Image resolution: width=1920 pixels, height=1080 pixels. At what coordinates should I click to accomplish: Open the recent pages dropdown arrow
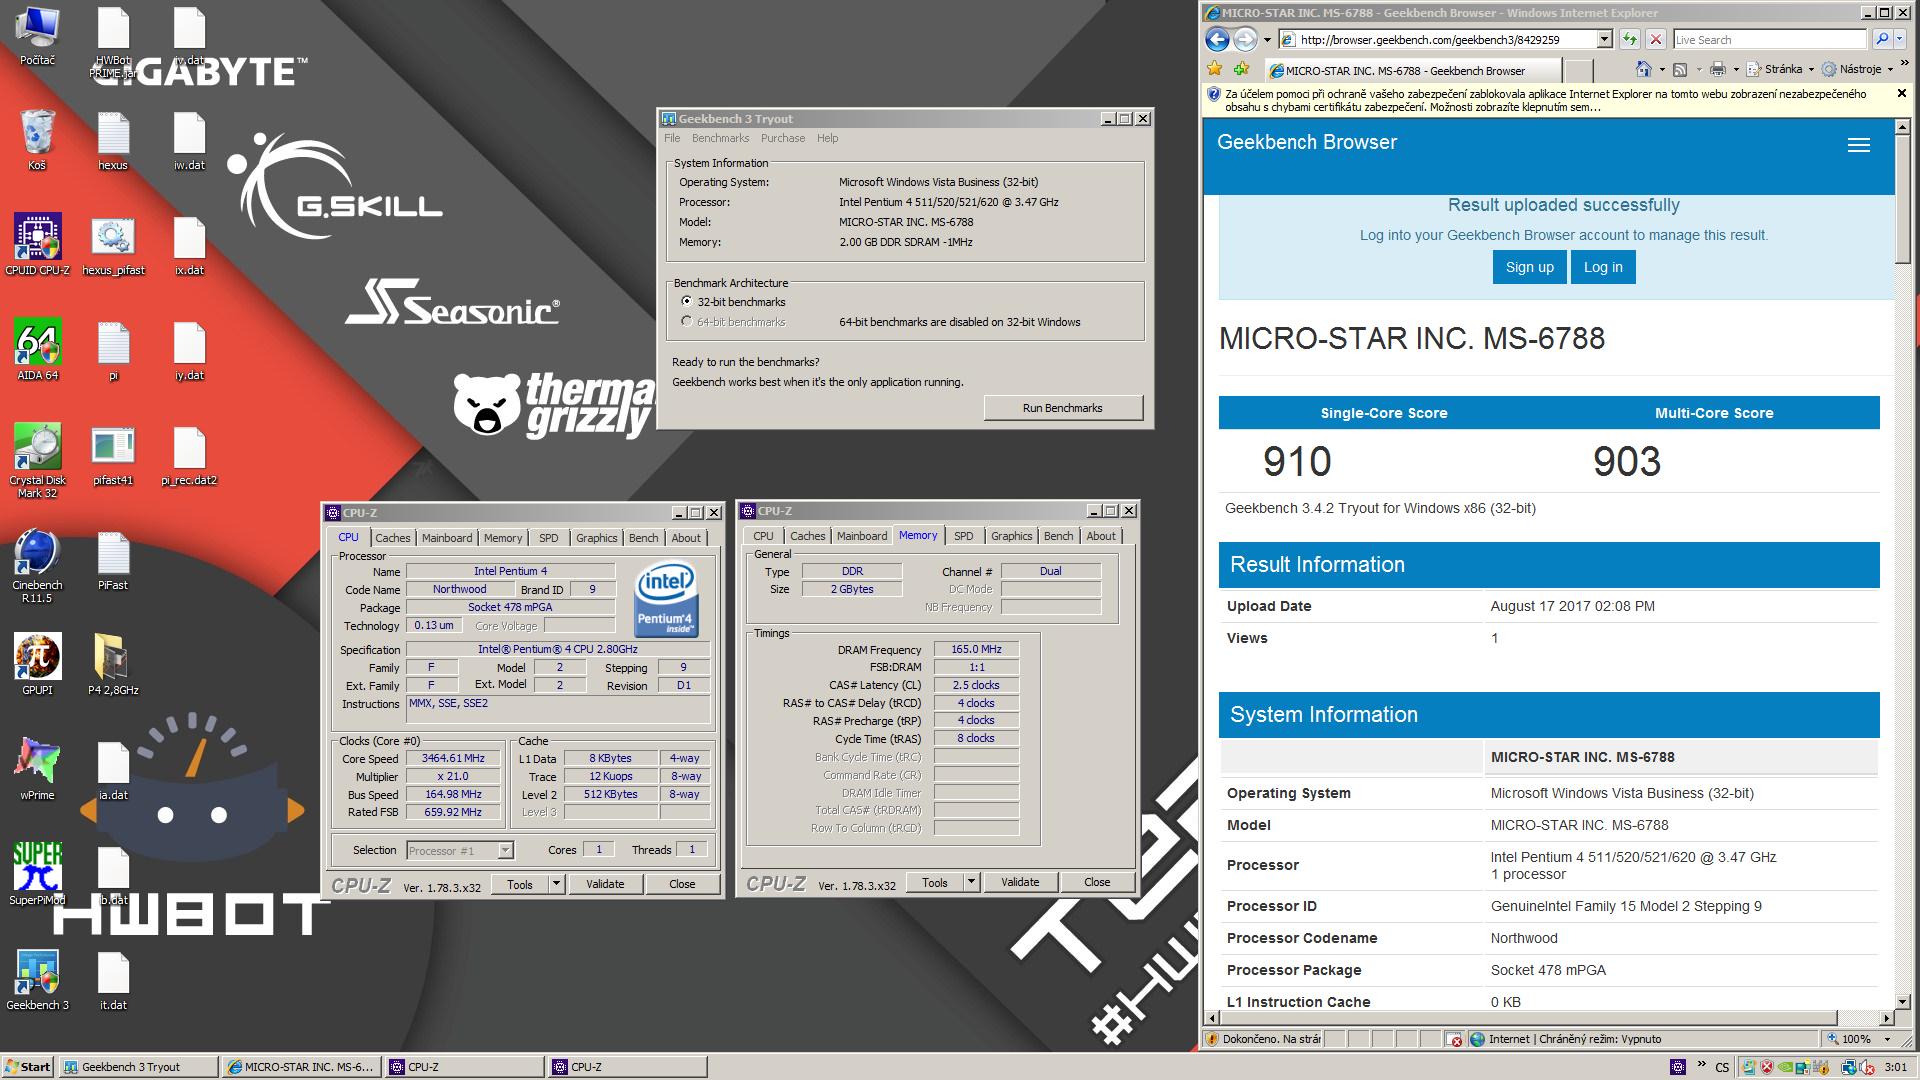click(x=1267, y=40)
